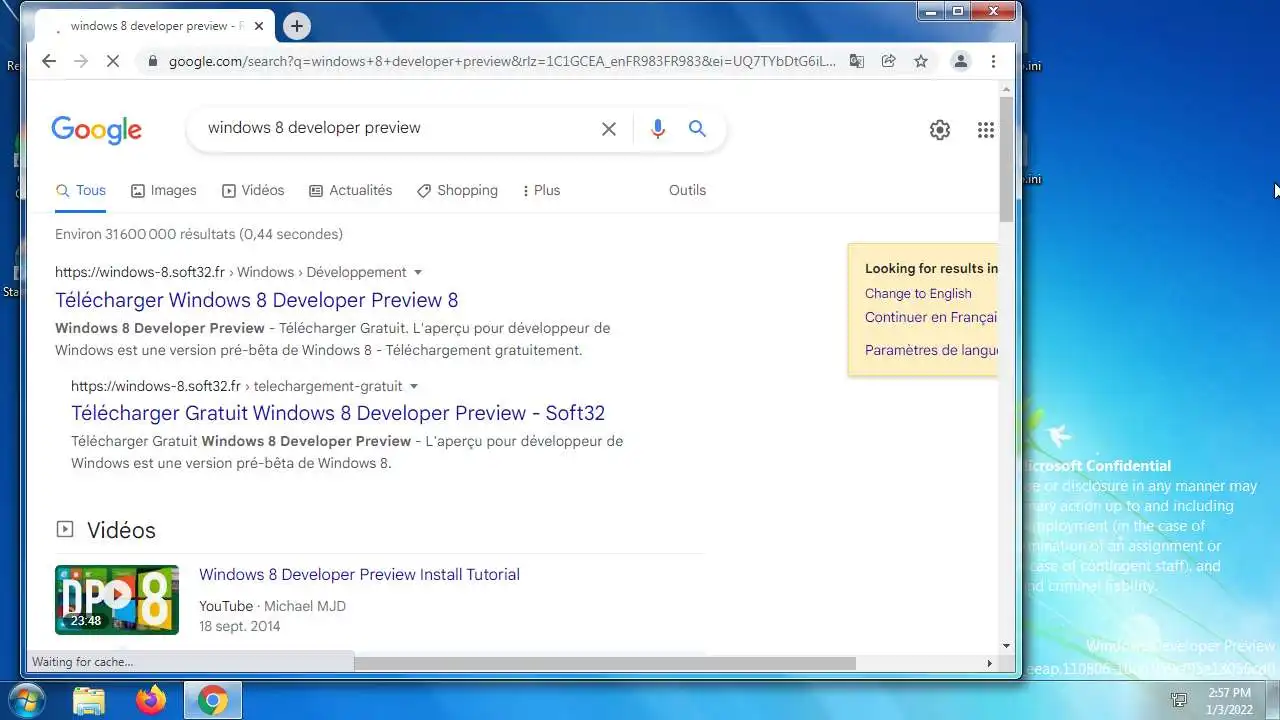Viewport: 1280px width, 720px height.
Task: Open Windows Start orb
Action: point(26,700)
